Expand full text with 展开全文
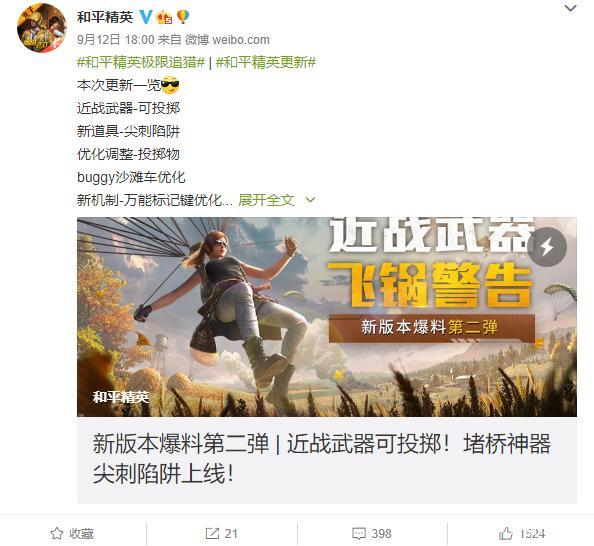 (266, 200)
